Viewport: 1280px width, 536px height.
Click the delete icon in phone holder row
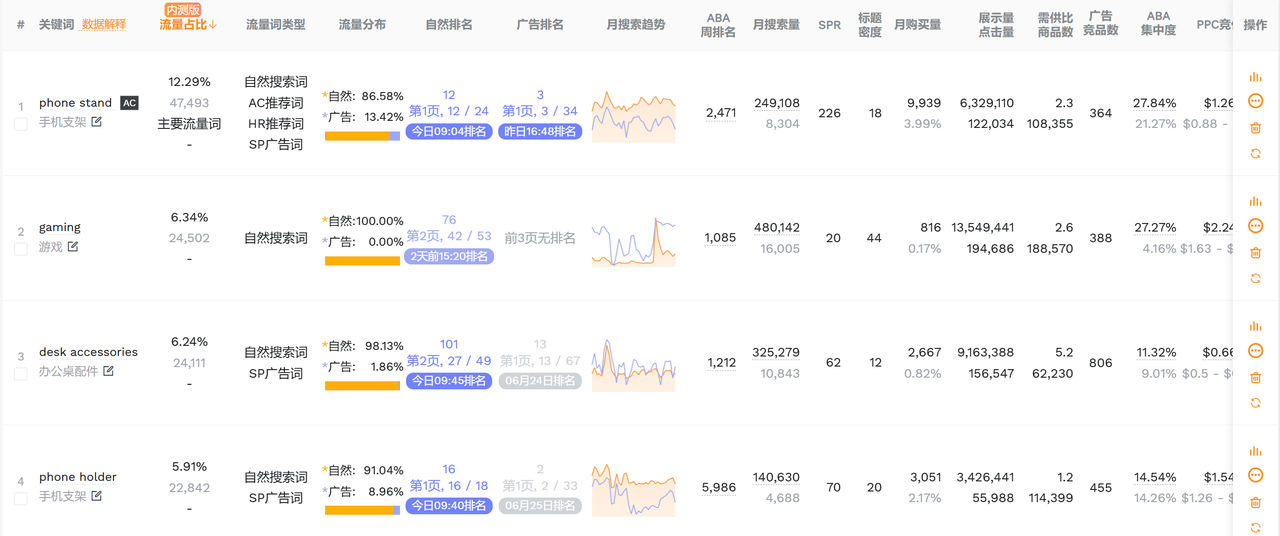(x=1255, y=502)
